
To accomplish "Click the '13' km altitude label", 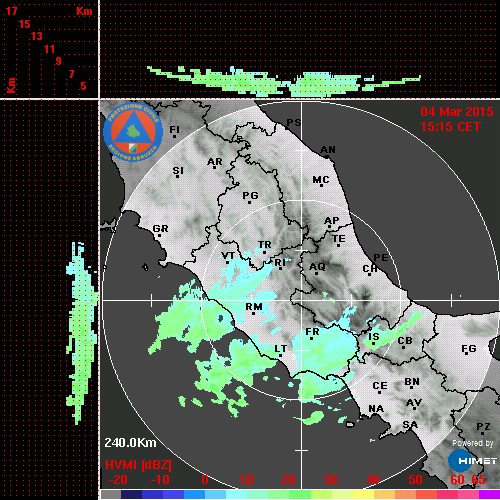I will pyautogui.click(x=37, y=36).
